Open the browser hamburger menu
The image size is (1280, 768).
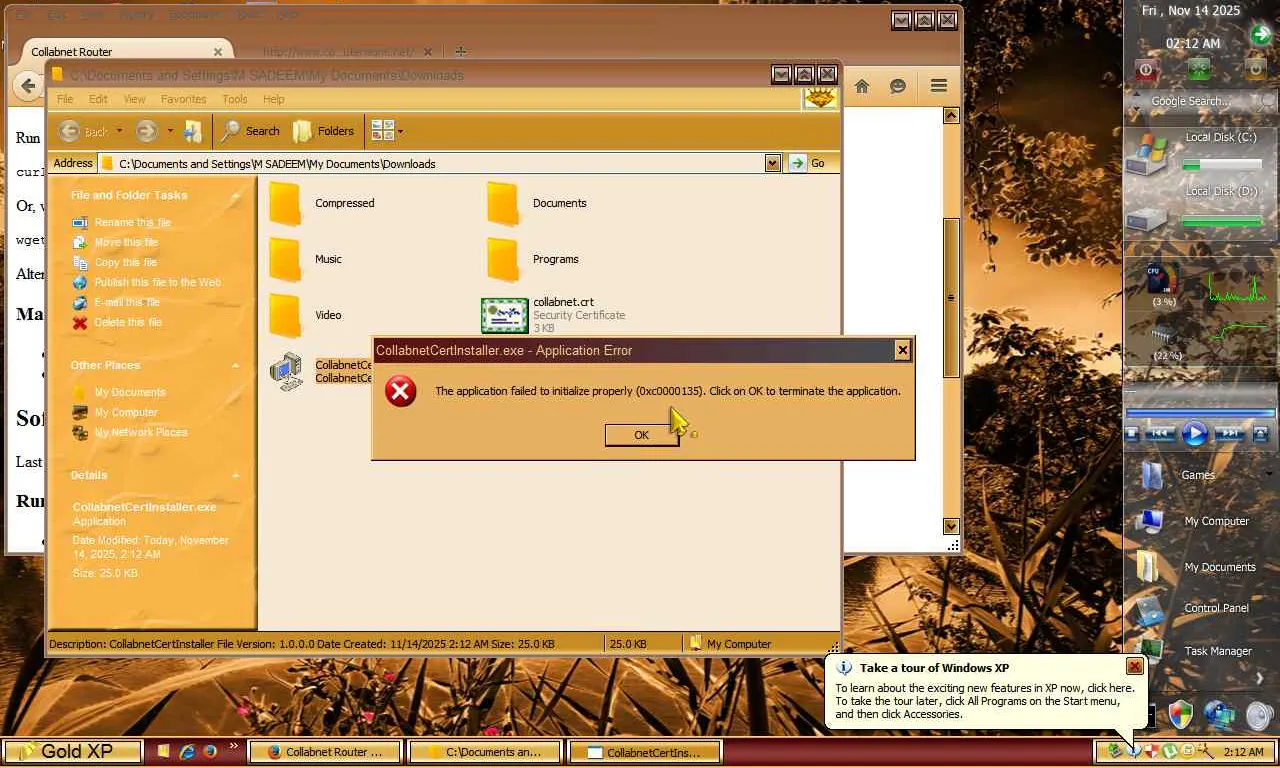[938, 86]
